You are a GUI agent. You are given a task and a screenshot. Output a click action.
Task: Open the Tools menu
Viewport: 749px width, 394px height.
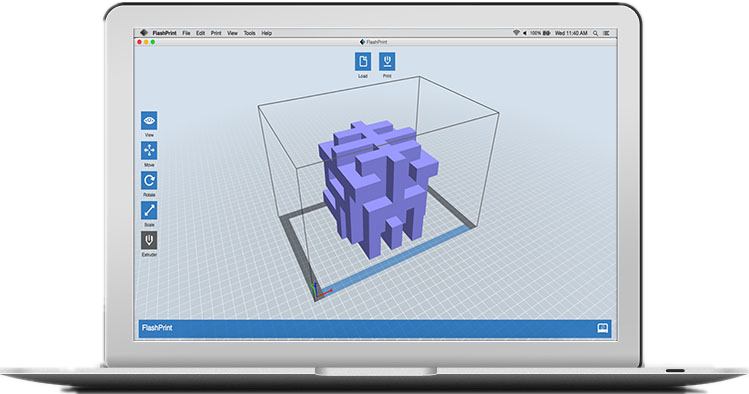click(x=249, y=33)
